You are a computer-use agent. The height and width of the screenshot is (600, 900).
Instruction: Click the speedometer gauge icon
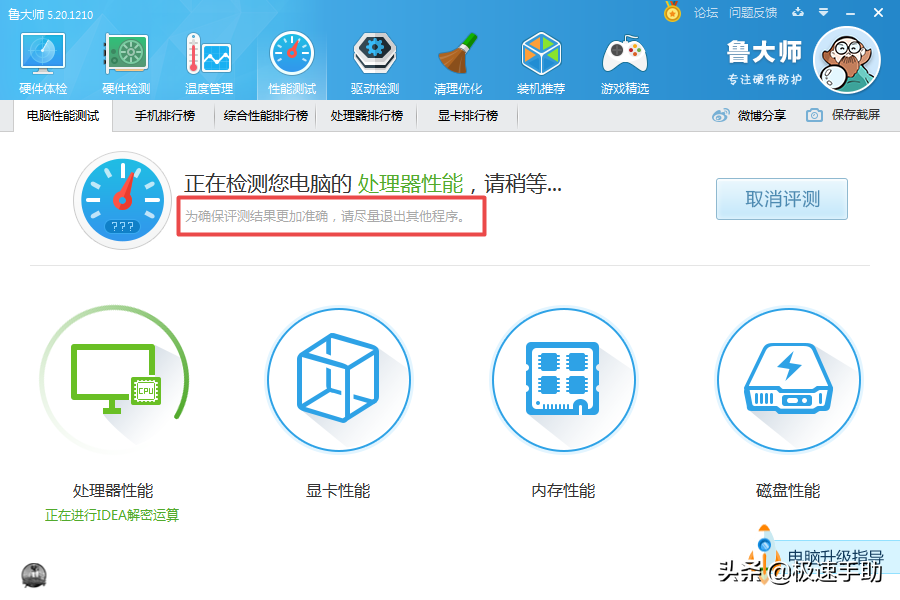click(122, 200)
